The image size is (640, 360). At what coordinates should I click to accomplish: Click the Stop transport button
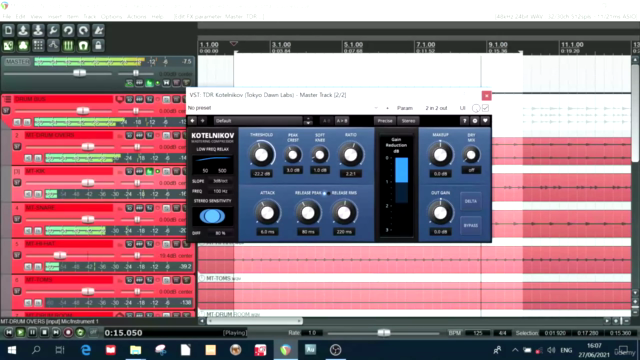(44, 333)
